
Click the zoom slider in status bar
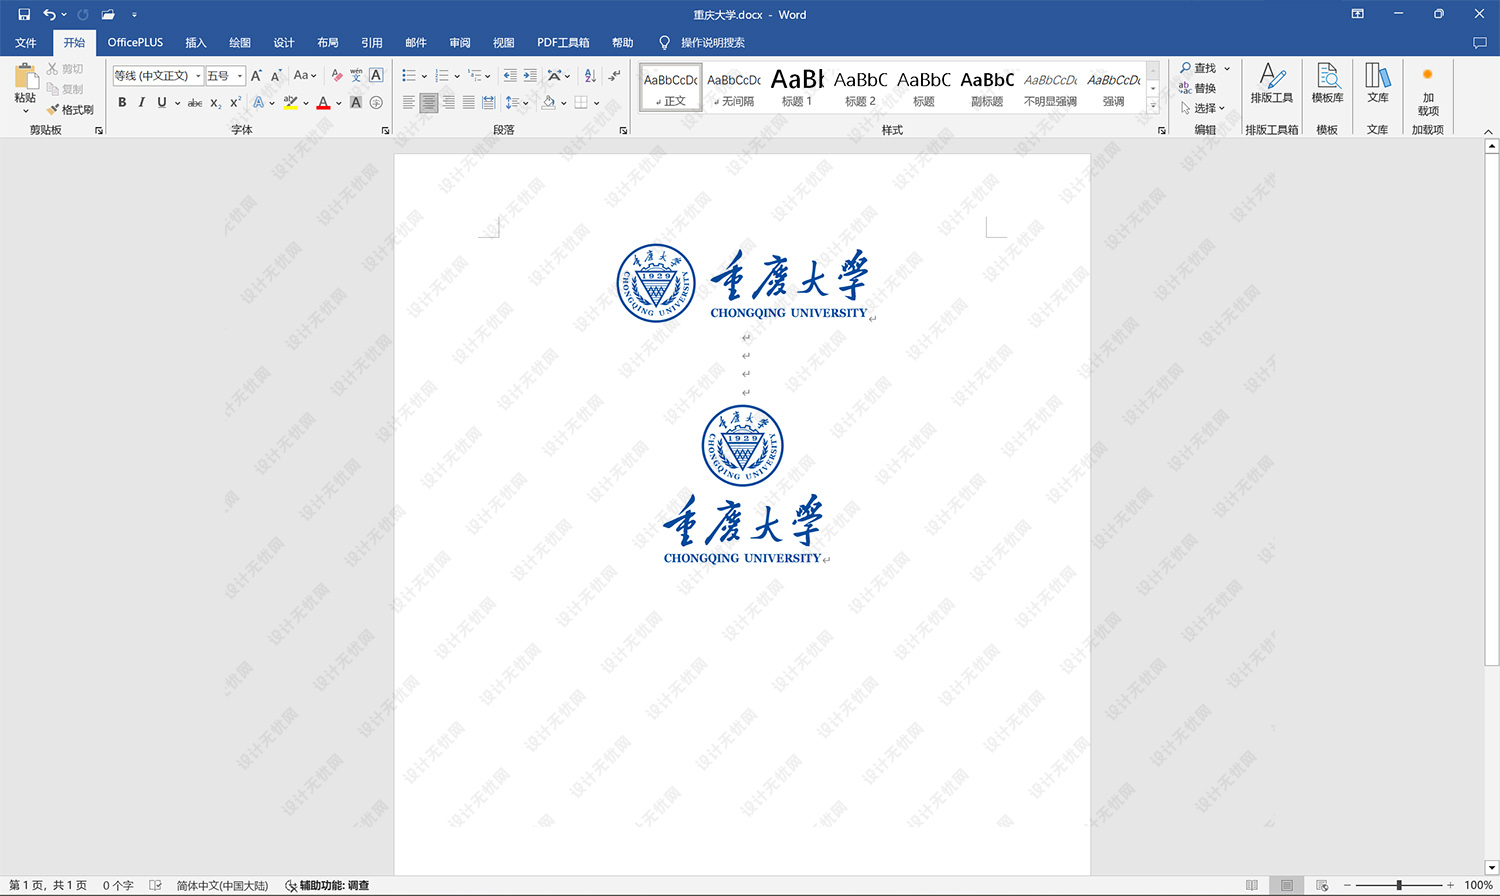(x=1399, y=885)
